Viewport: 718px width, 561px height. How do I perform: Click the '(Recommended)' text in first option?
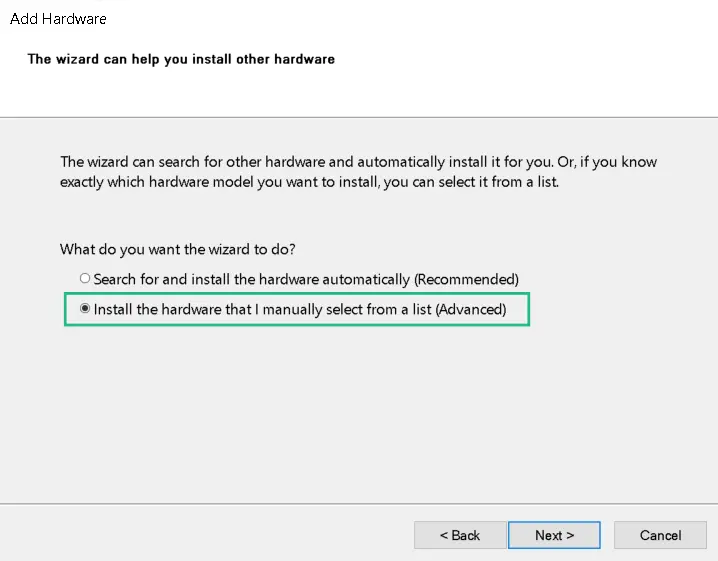(466, 279)
